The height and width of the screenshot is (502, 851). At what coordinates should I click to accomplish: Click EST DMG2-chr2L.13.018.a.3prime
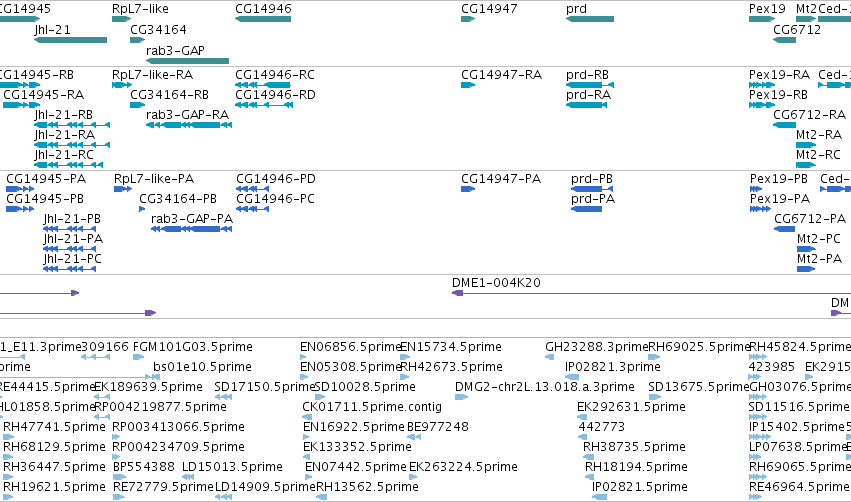tap(461, 397)
